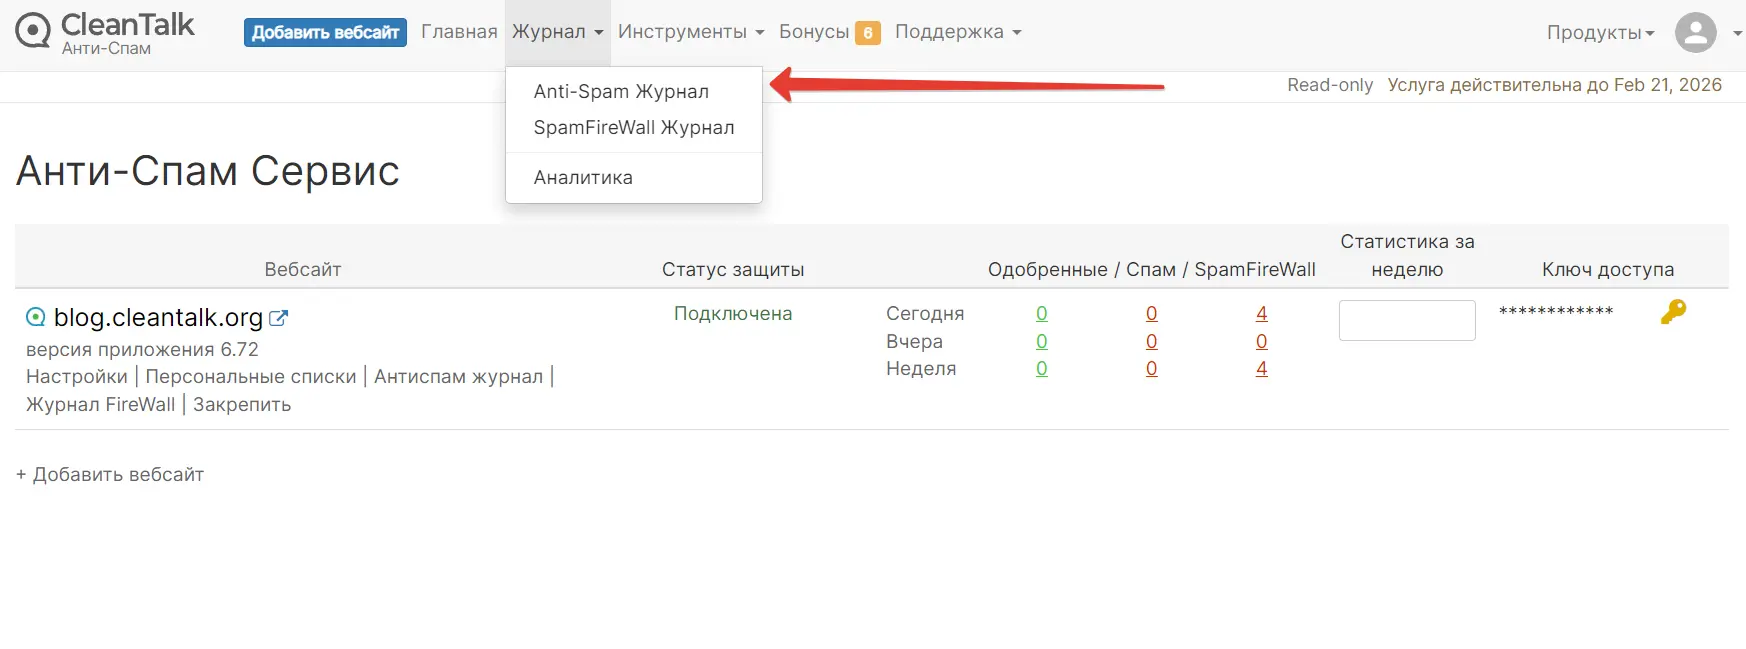Open yesterday's SpamFireWall count 0

click(1262, 341)
